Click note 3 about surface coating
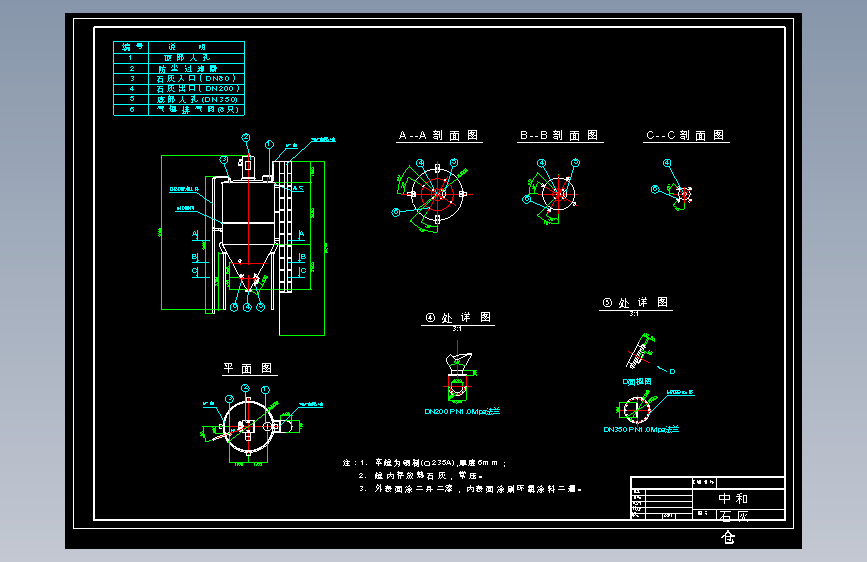The width and height of the screenshot is (867, 562). coord(469,489)
